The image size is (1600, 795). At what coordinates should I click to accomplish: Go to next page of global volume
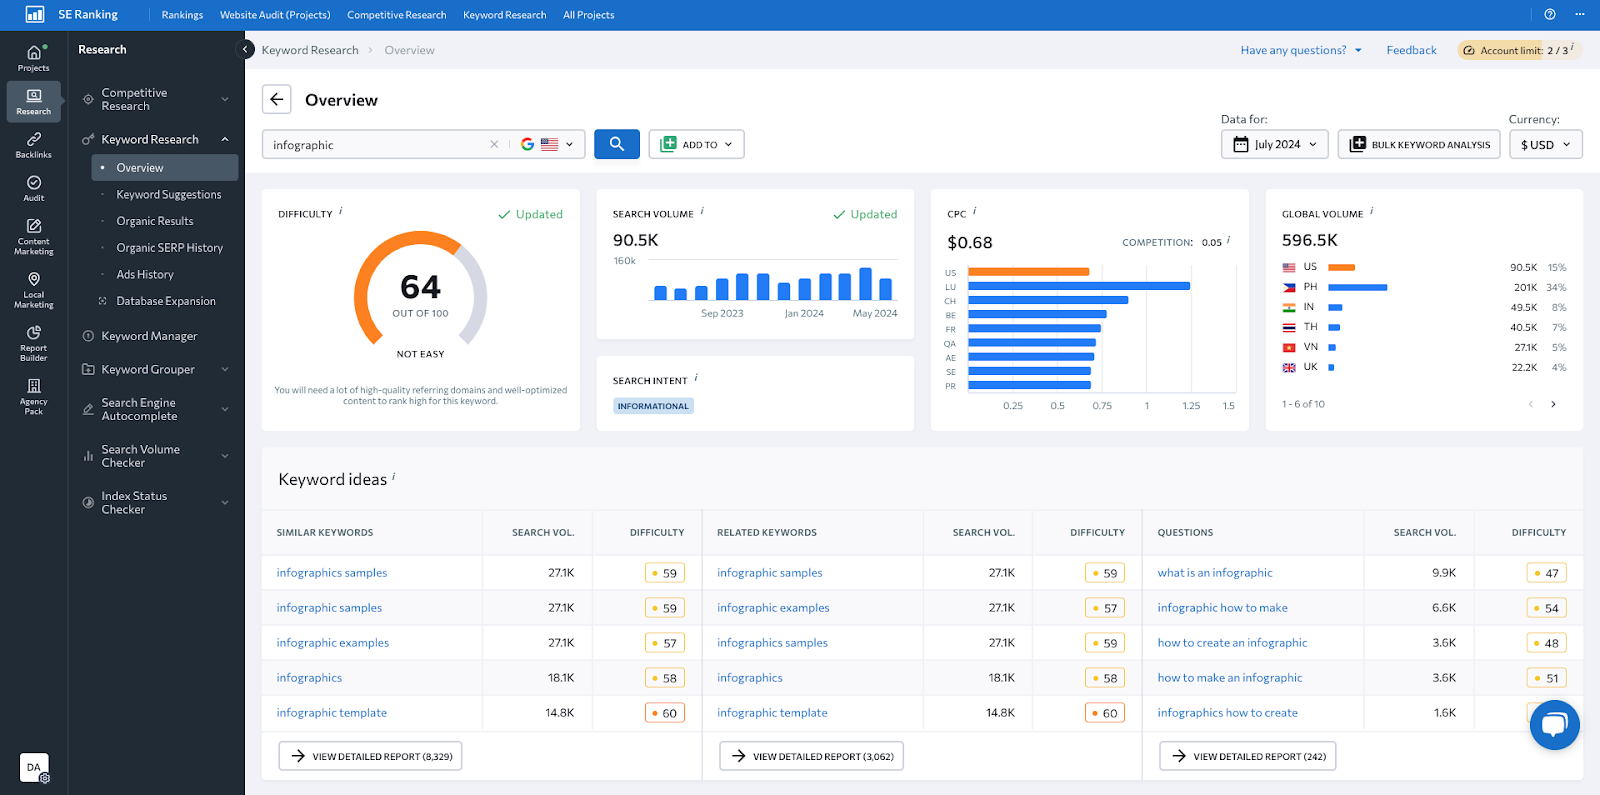click(1553, 404)
